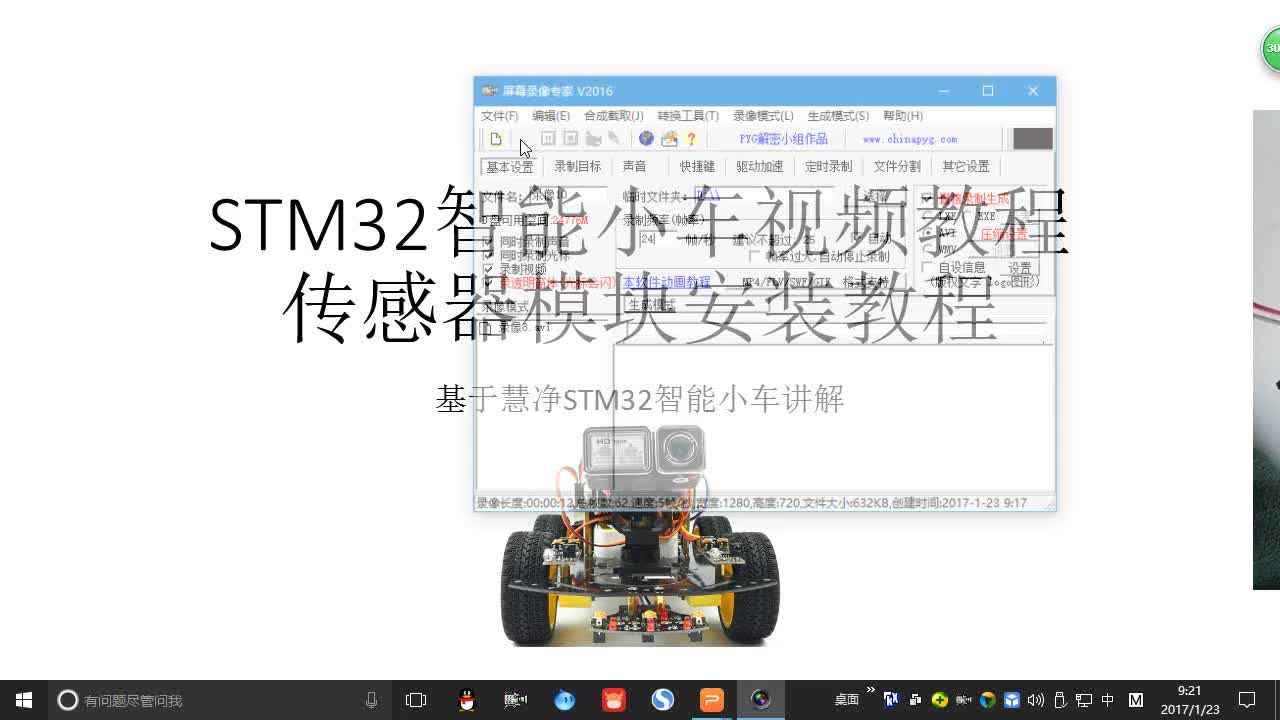
Task: Click the network tray icon
Action: coord(1084,700)
